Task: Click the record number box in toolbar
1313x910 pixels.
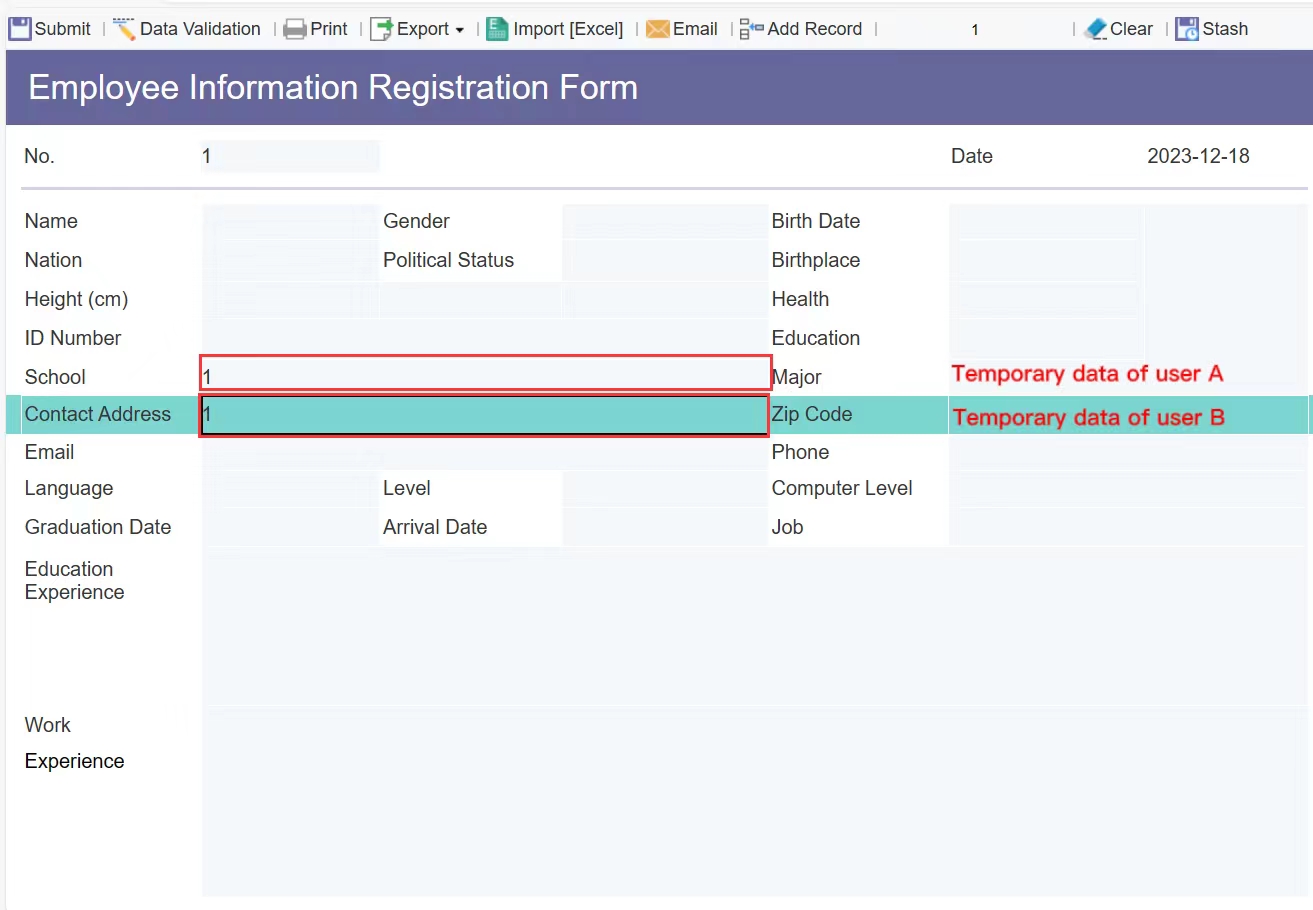Action: 974,30
